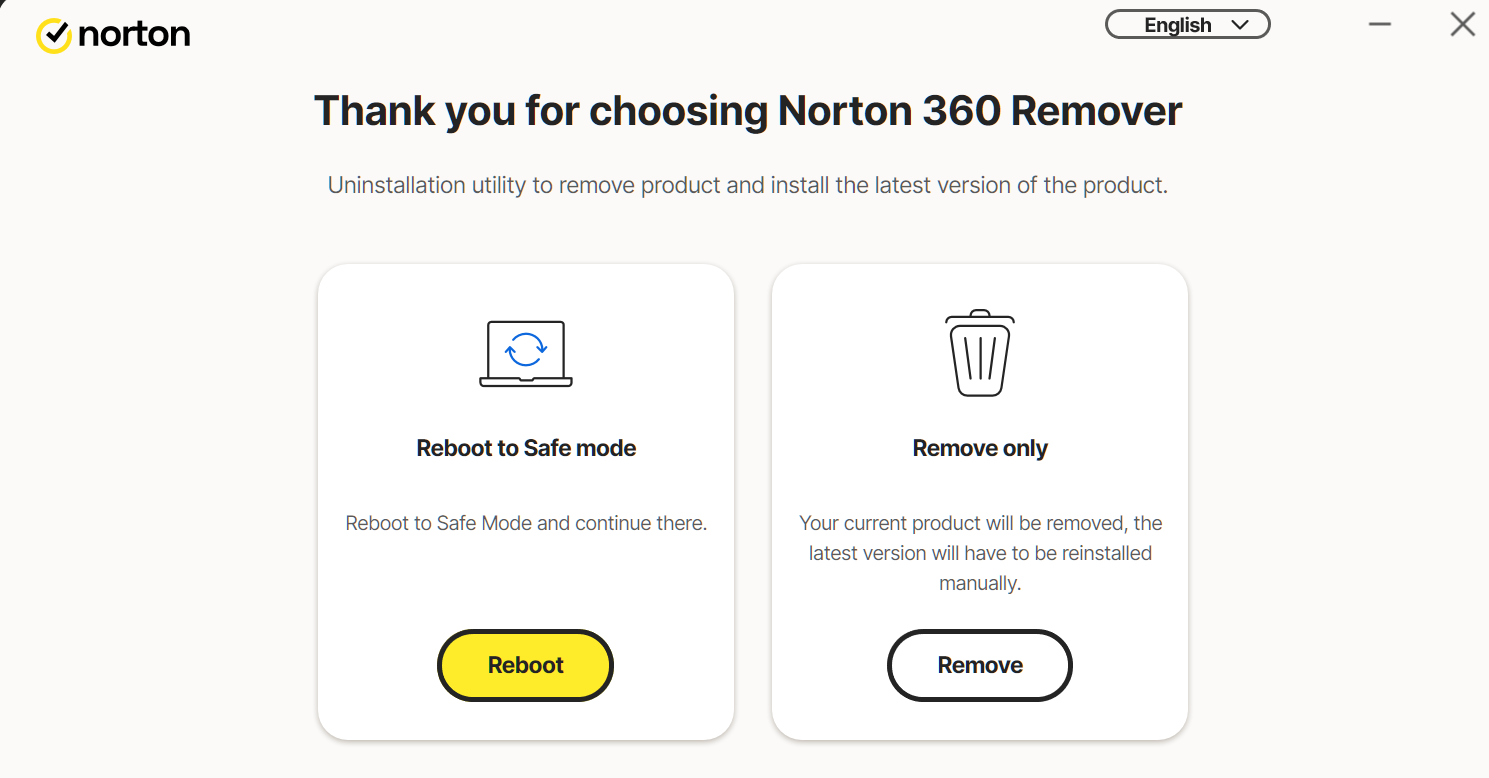Viewport: 1489px width, 778px height.
Task: Click the empty area beside the trash icon
Action: point(1100,353)
